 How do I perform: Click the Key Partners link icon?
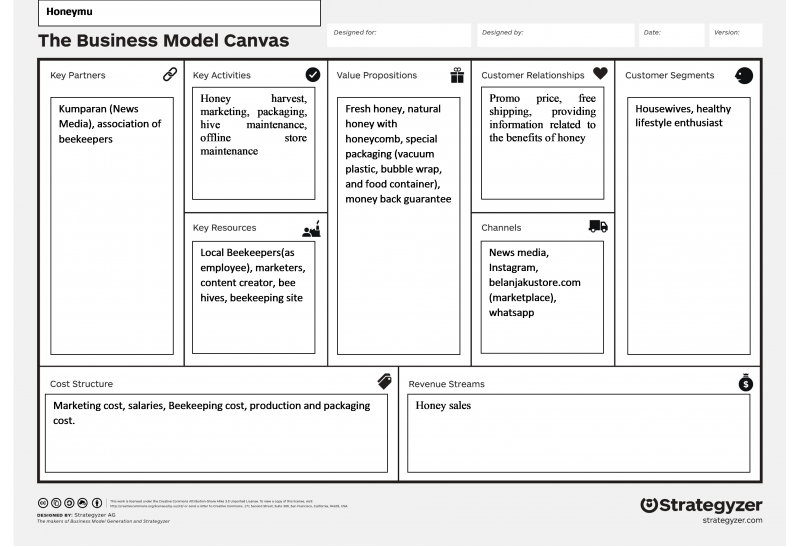coord(170,74)
